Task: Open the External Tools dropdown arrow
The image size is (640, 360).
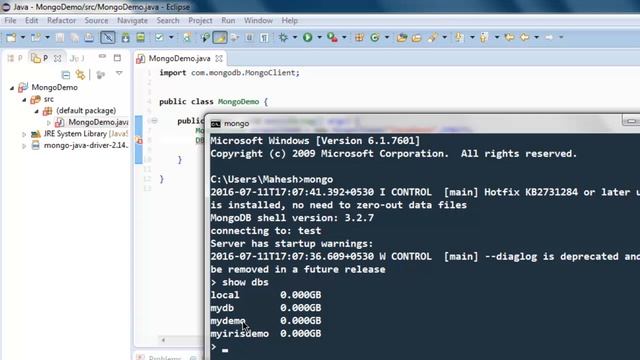Action: tap(344, 38)
